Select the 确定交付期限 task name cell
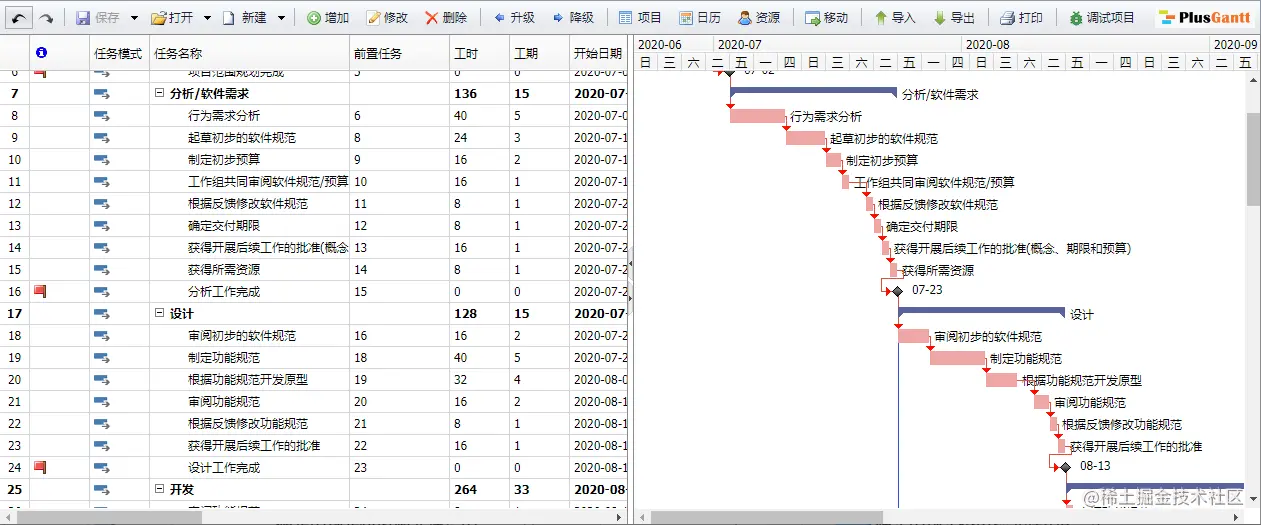This screenshot has width=1261, height=525. [250, 225]
